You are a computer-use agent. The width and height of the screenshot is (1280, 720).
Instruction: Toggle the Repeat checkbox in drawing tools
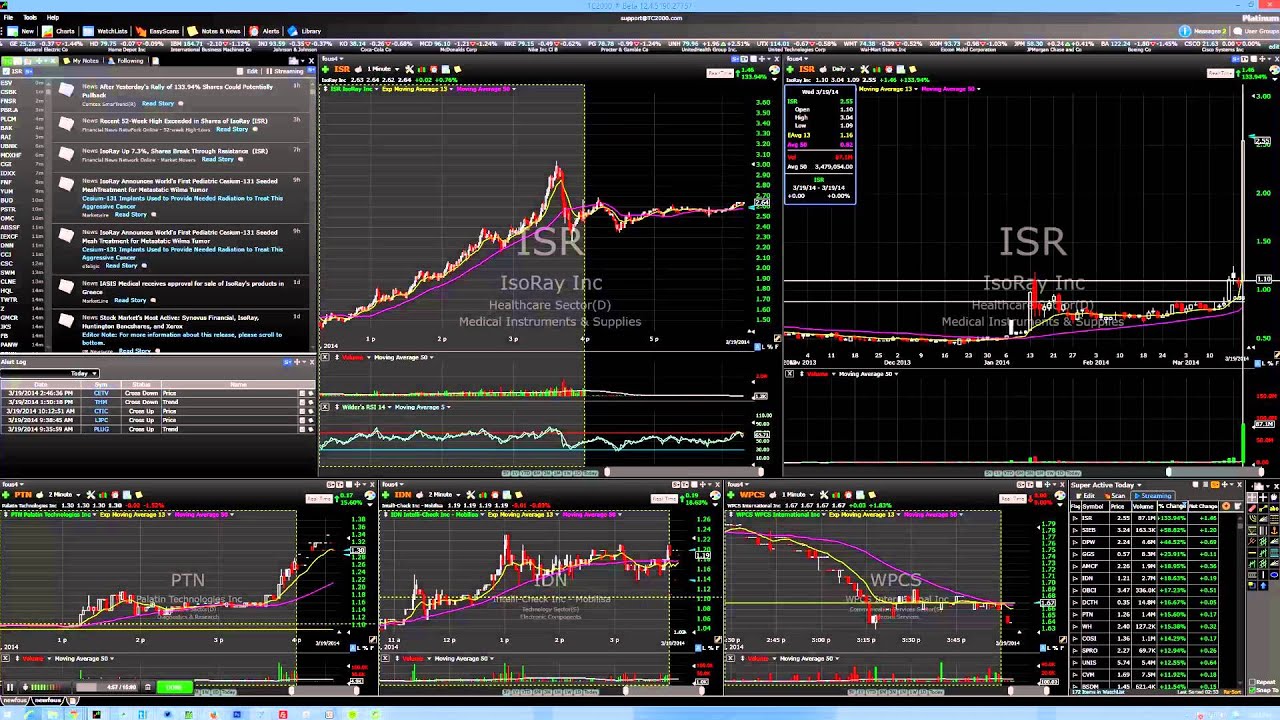(1254, 681)
